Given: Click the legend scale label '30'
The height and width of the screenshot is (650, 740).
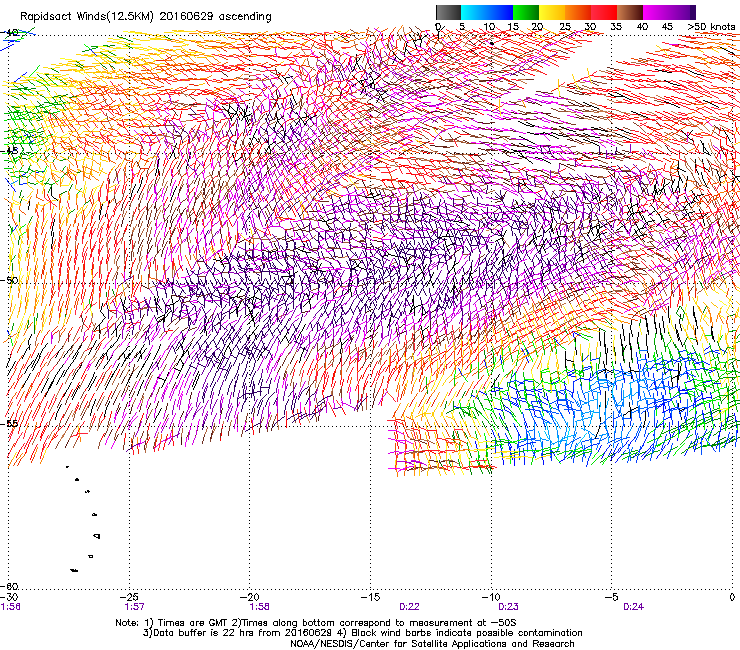Looking at the screenshot, I should click(590, 27).
